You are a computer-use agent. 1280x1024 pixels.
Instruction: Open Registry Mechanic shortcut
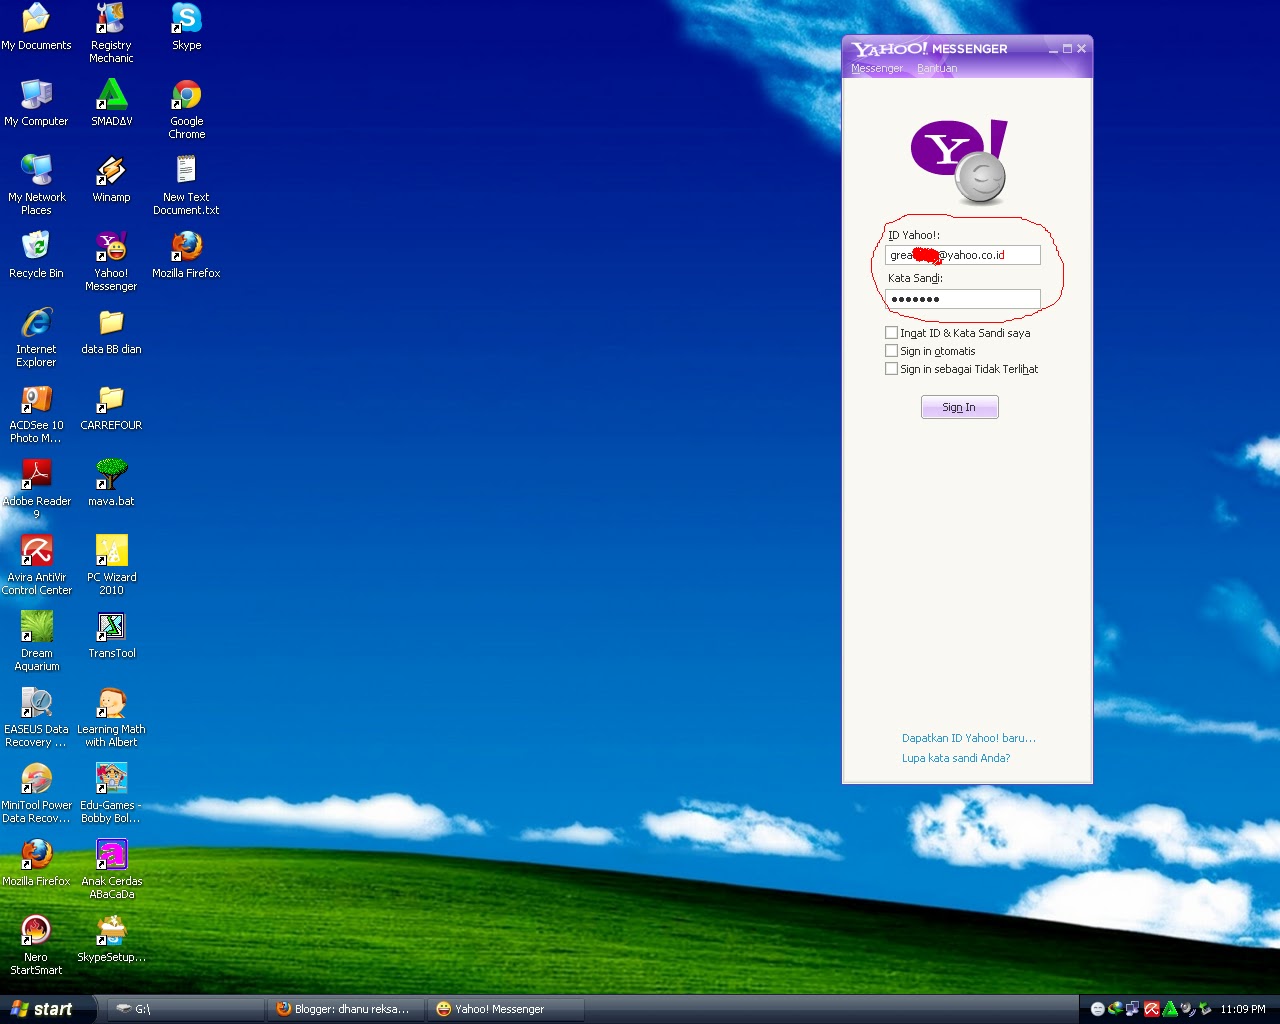111,33
